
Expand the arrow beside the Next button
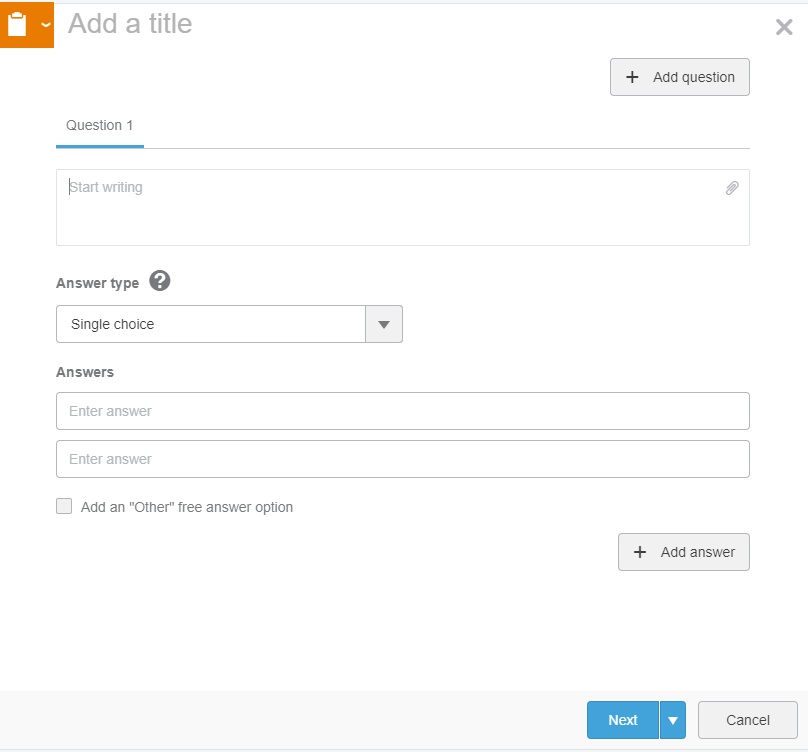(x=673, y=720)
